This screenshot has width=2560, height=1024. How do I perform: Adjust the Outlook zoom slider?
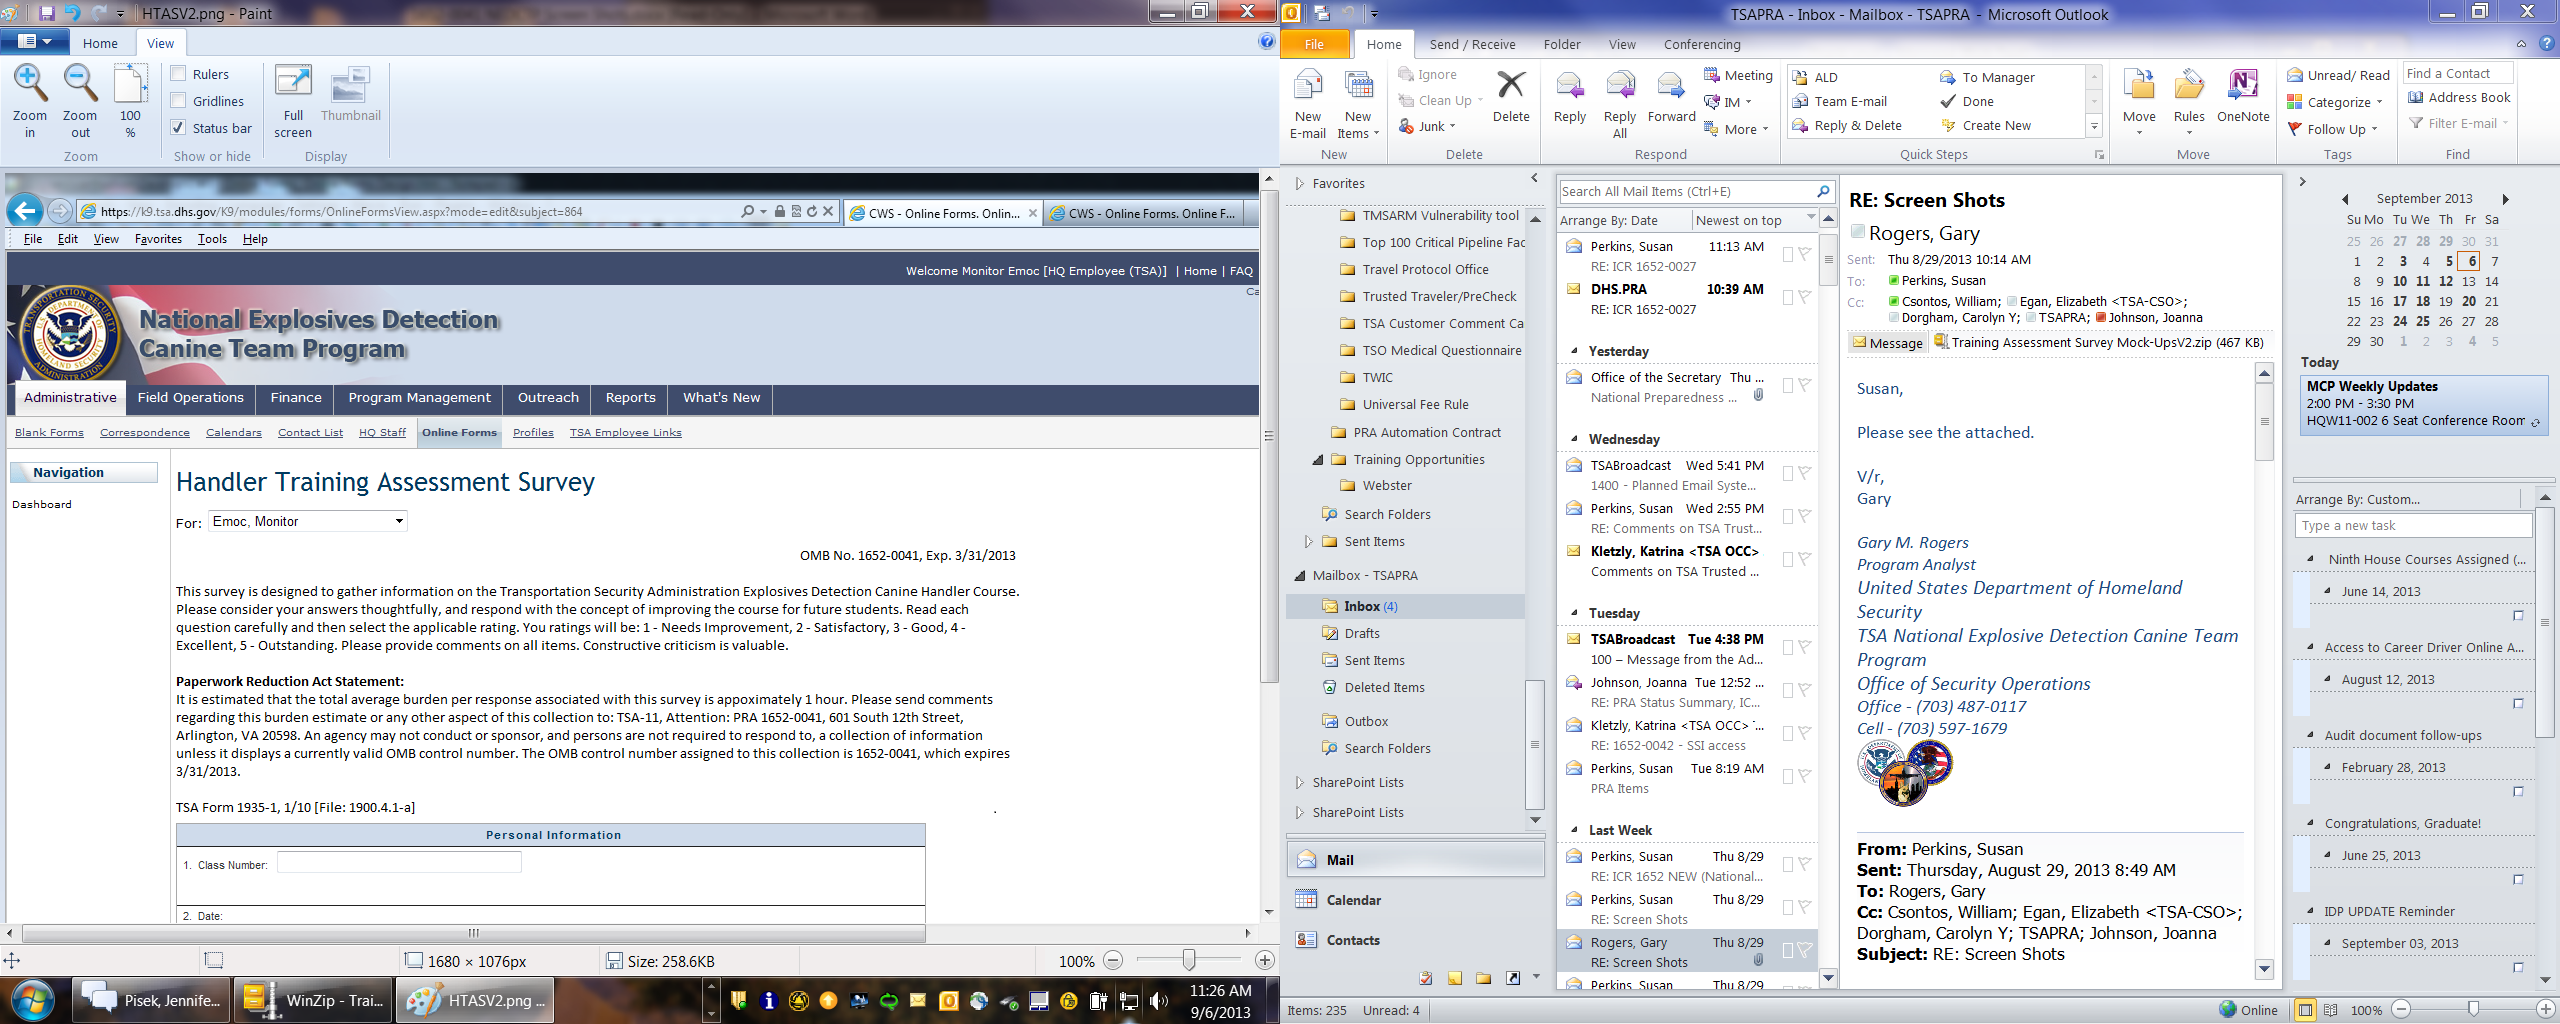(2472, 1010)
